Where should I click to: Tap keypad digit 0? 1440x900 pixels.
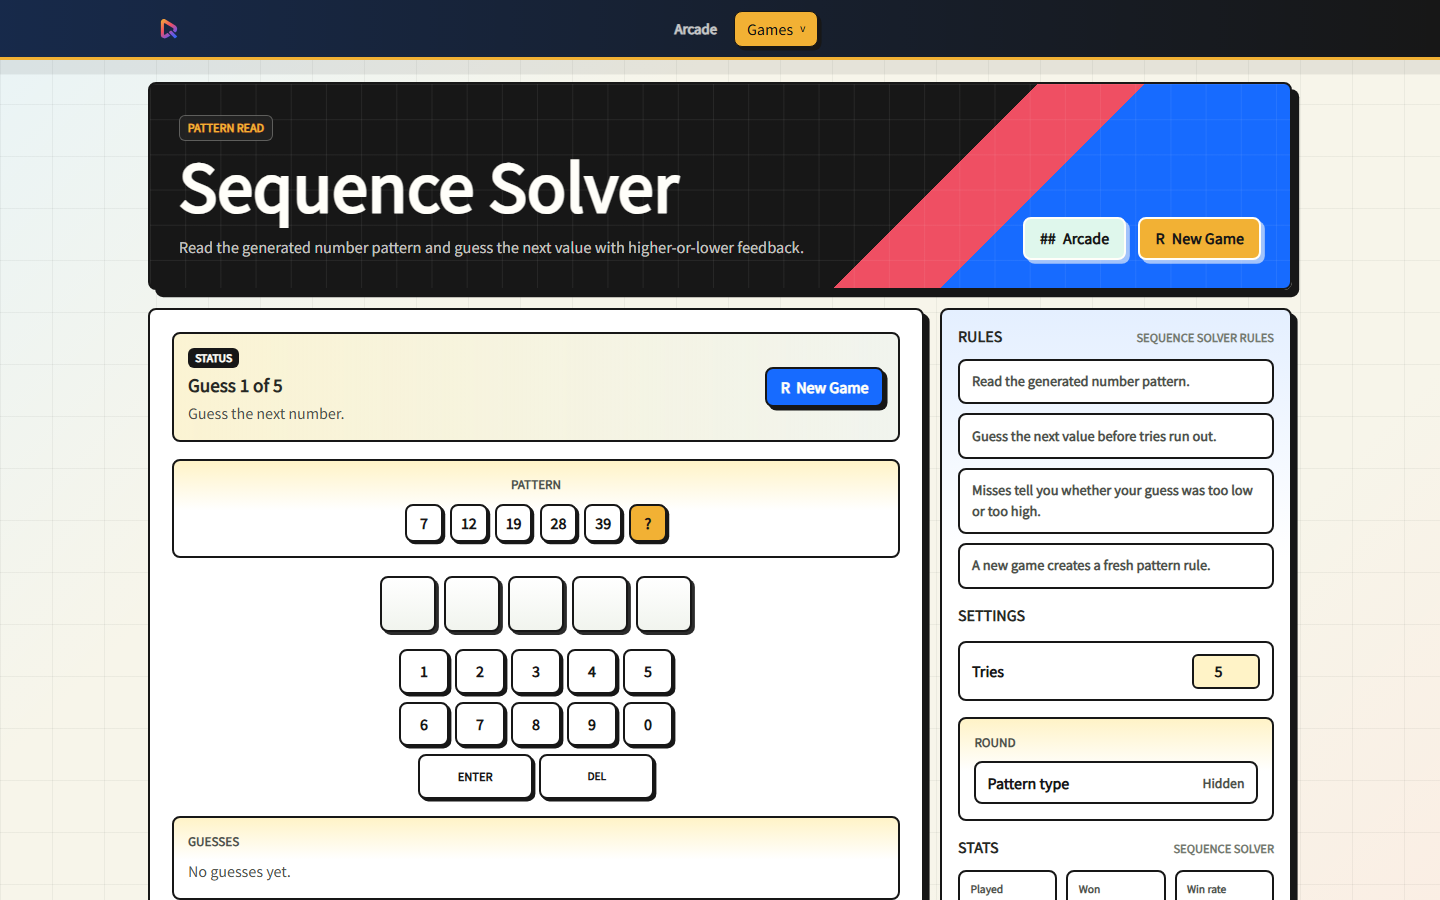(648, 725)
